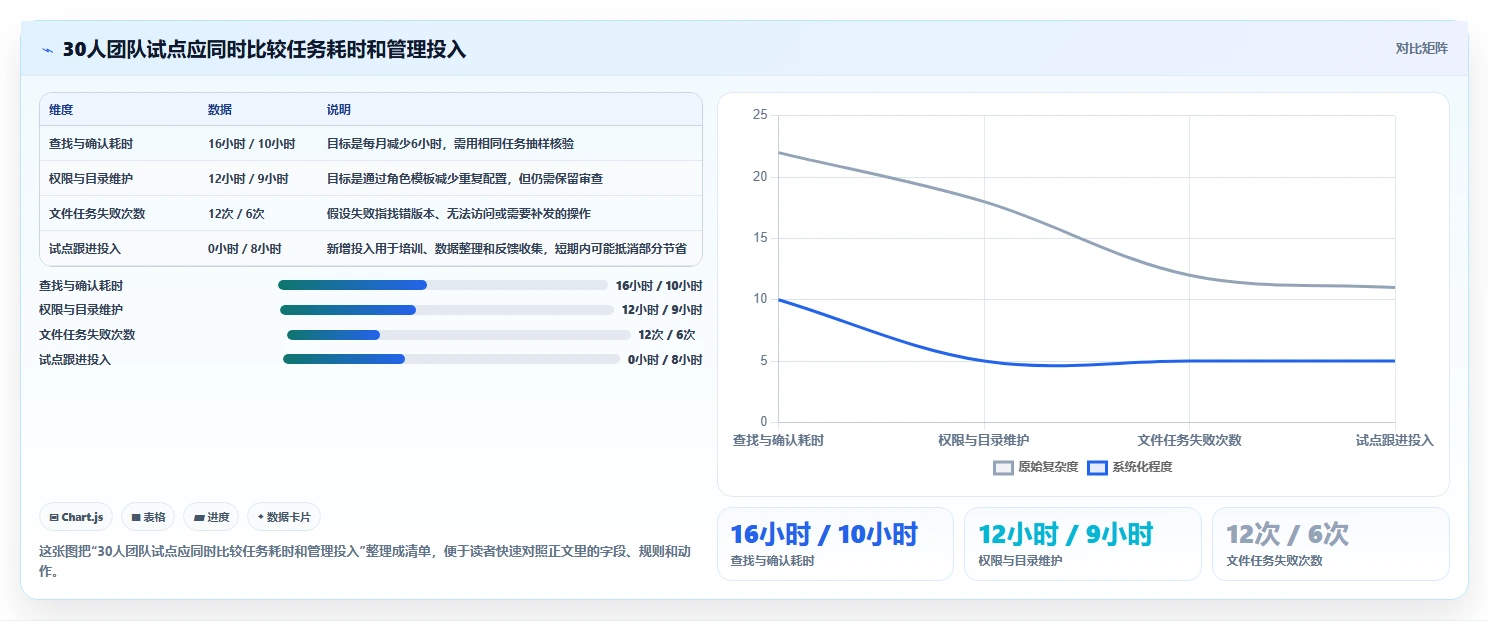This screenshot has width=1489, height=621.
Task: Click description starting 新增投入用于培训
Action: point(507,249)
